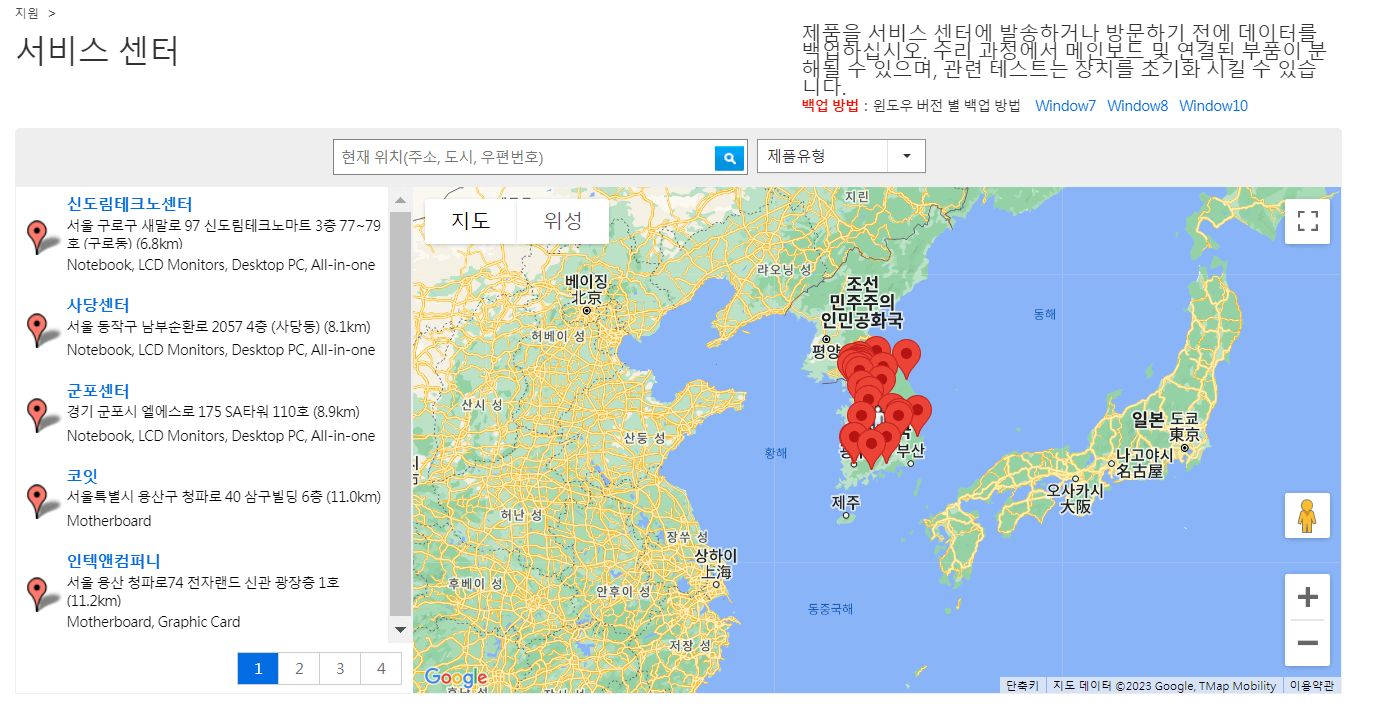Click the list scrollbar down arrow
1375x727 pixels.
pos(400,630)
